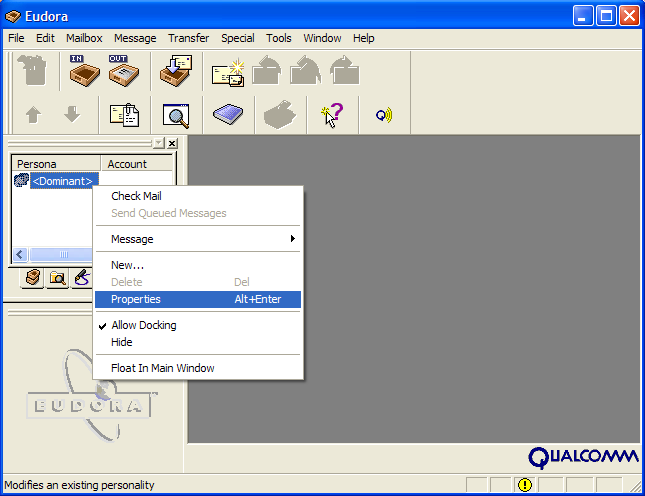Click the persona list scroll-left arrow
The width and height of the screenshot is (645, 496).
click(20, 255)
